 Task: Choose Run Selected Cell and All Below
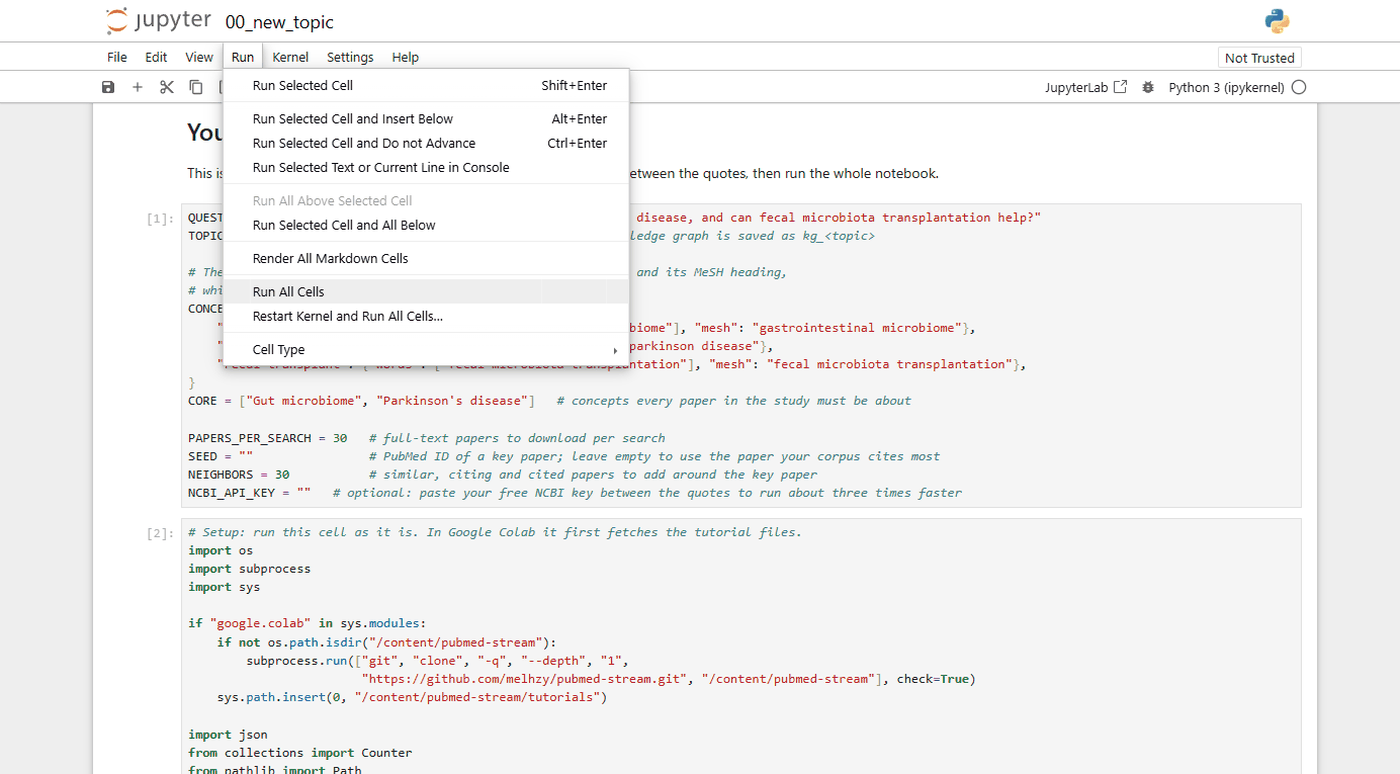coord(426,225)
